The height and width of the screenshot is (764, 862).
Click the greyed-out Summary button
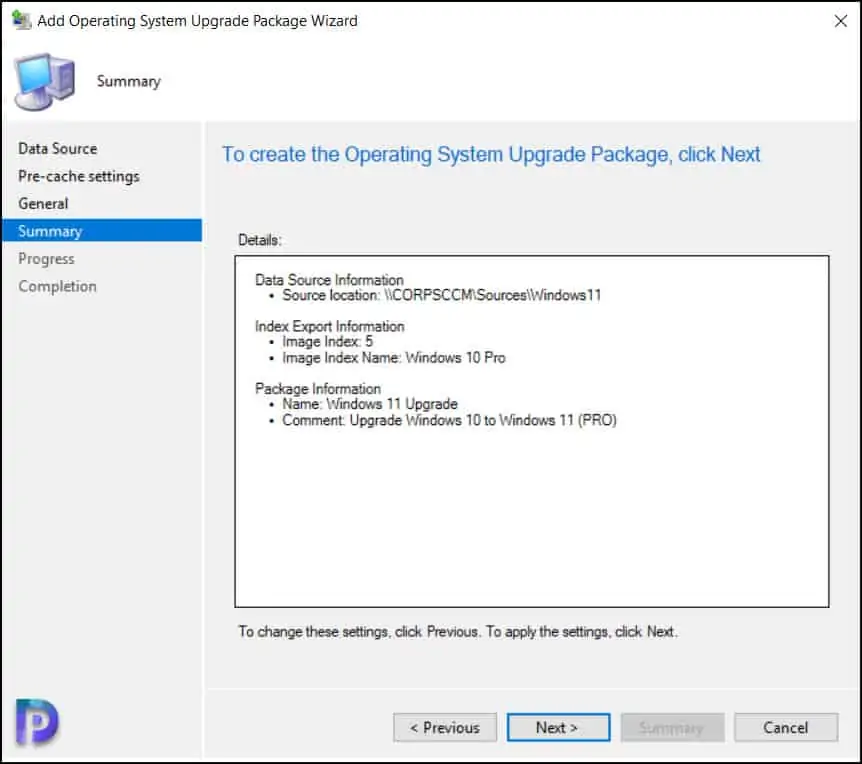point(672,727)
